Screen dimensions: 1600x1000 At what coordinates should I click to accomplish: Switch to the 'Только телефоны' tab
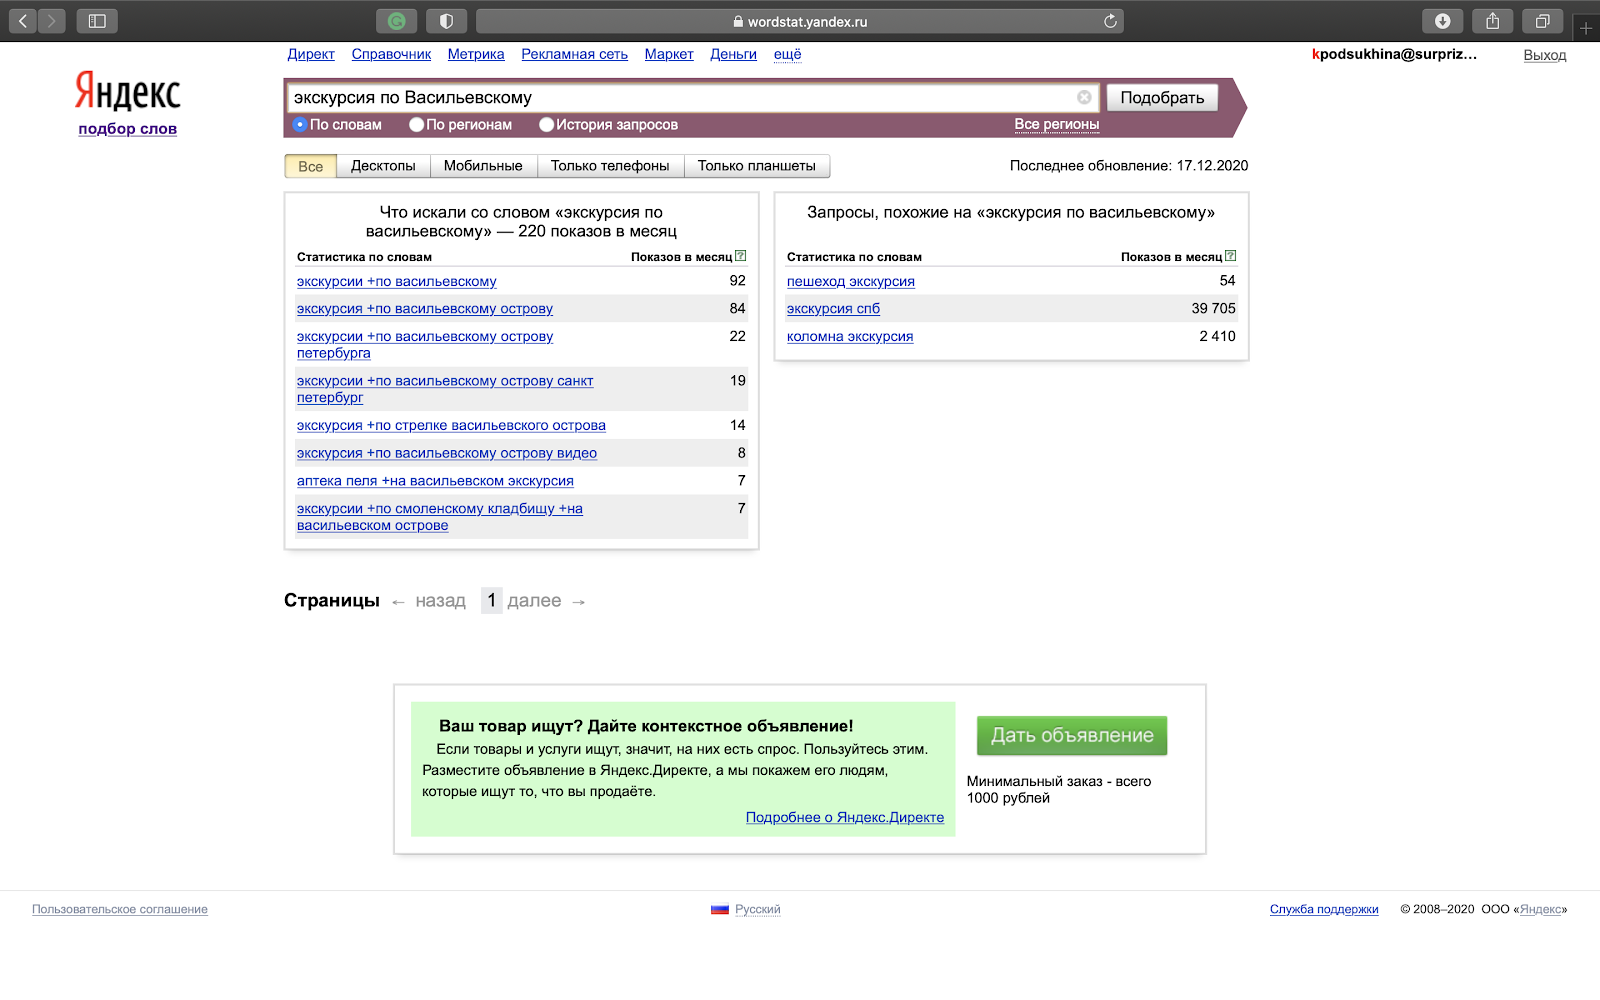point(610,166)
